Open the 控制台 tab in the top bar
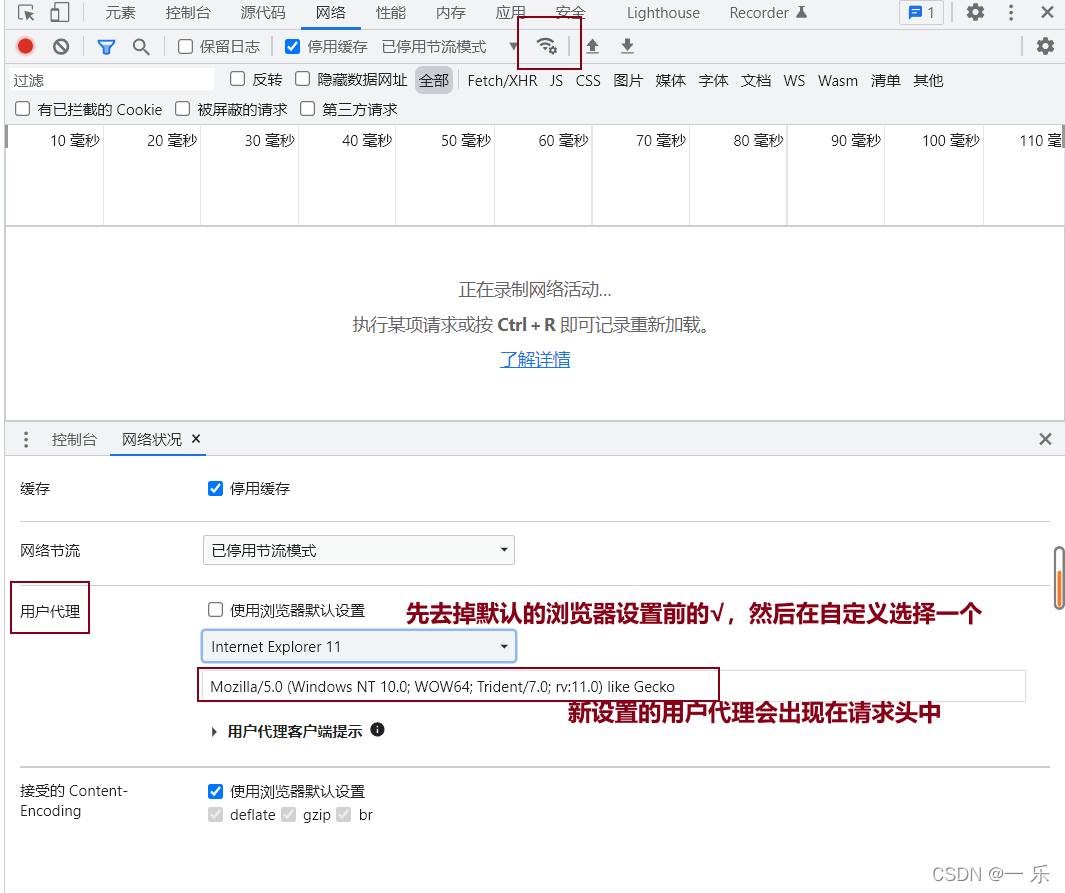 coord(188,13)
